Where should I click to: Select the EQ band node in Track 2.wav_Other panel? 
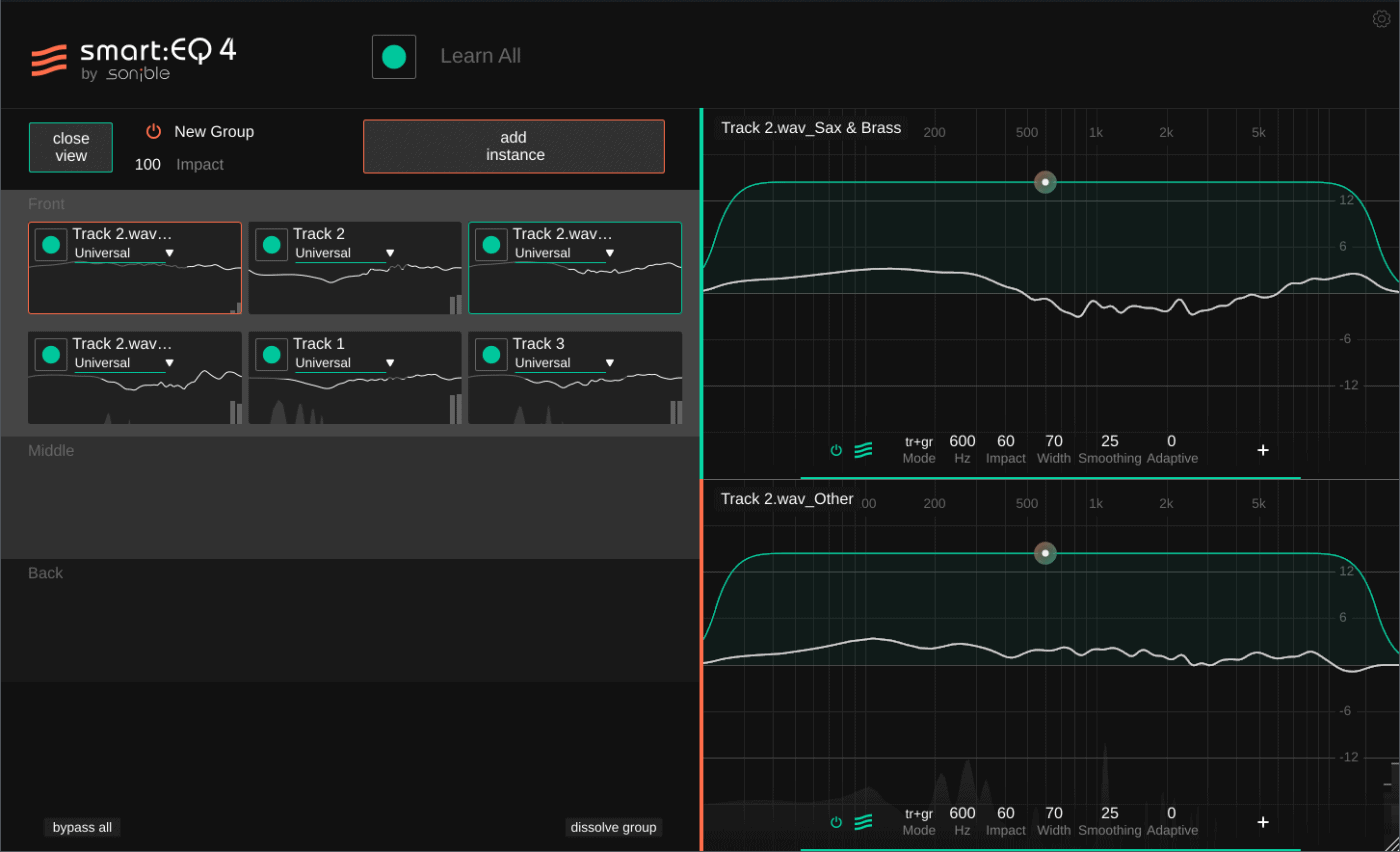point(1045,553)
